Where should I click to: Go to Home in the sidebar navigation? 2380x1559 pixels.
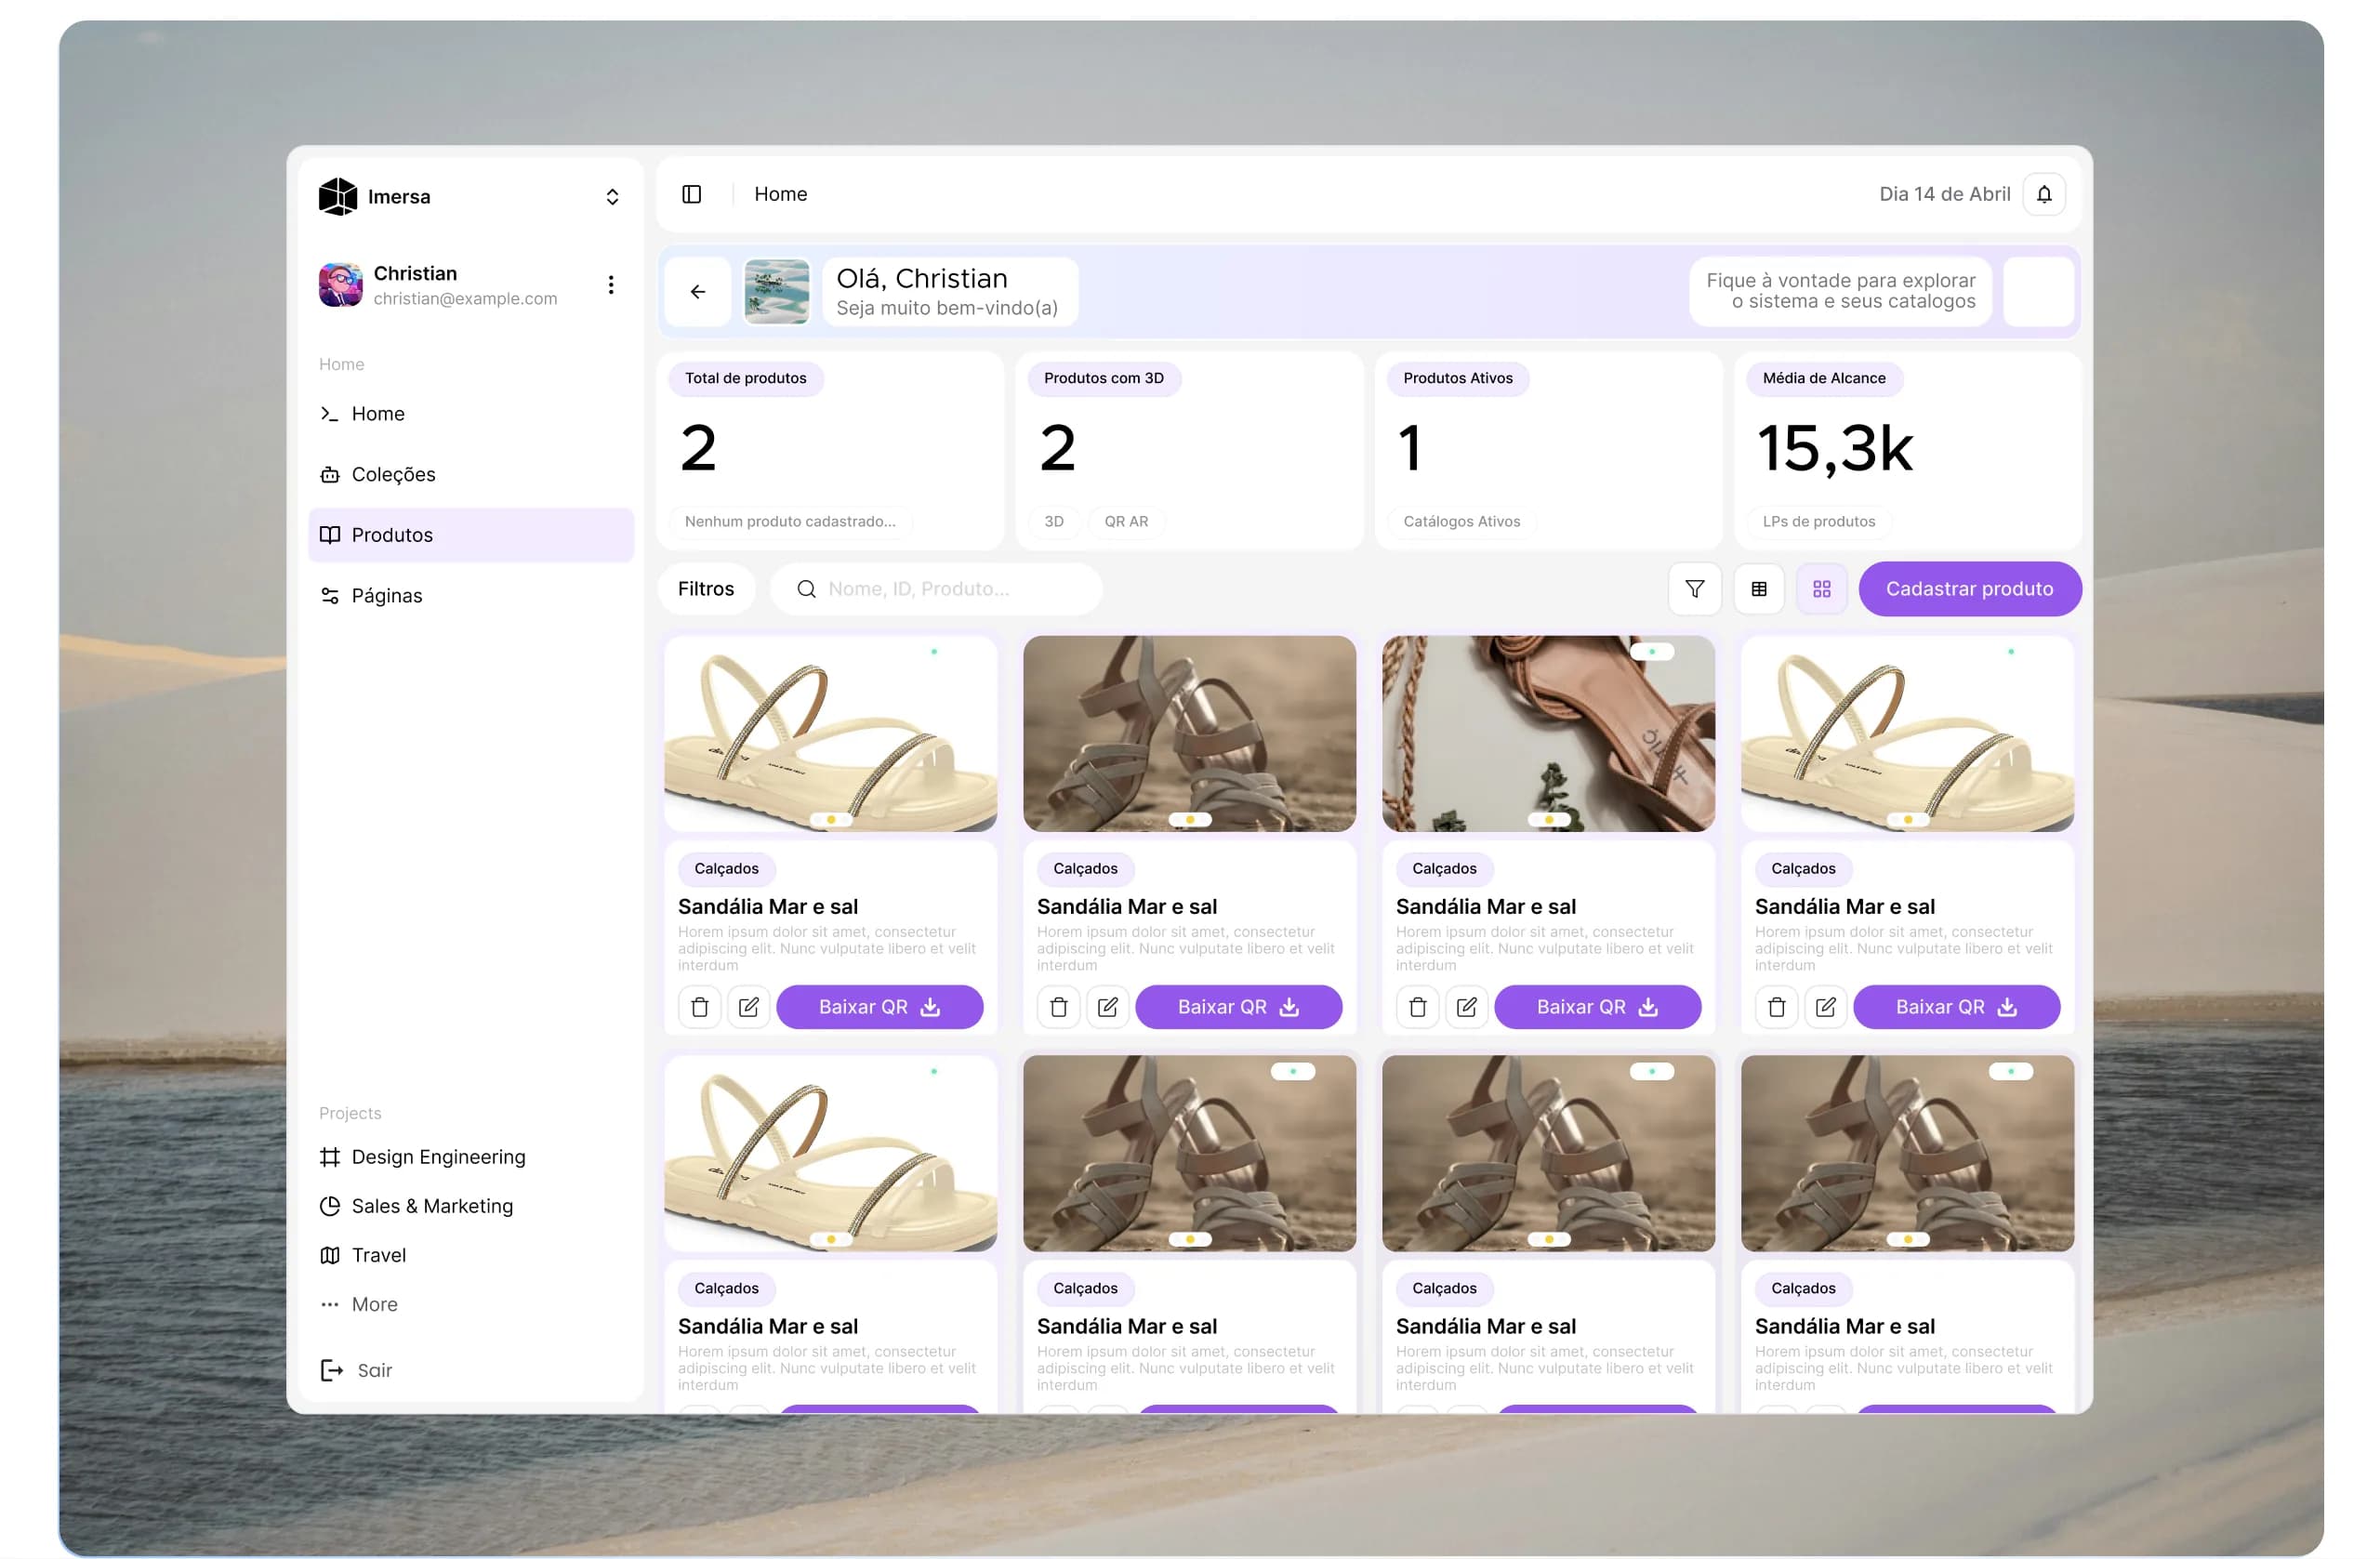(x=471, y=414)
